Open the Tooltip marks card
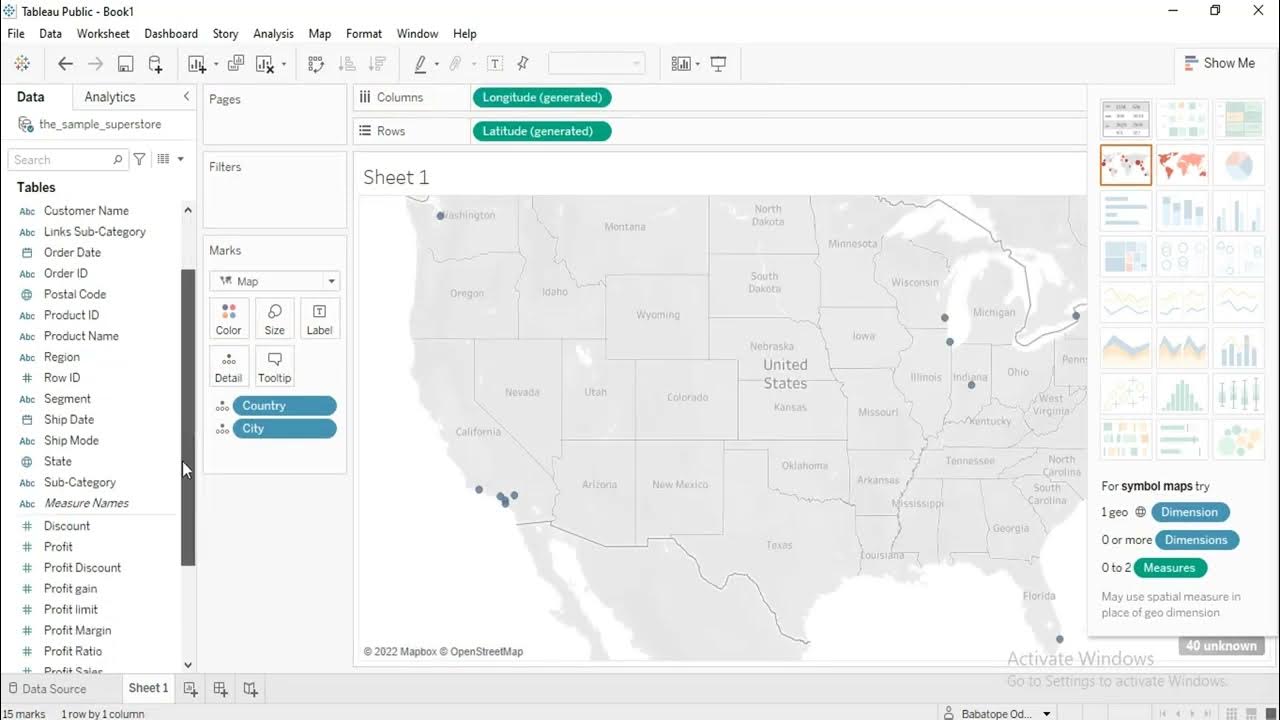The width and height of the screenshot is (1280, 720). coord(274,366)
